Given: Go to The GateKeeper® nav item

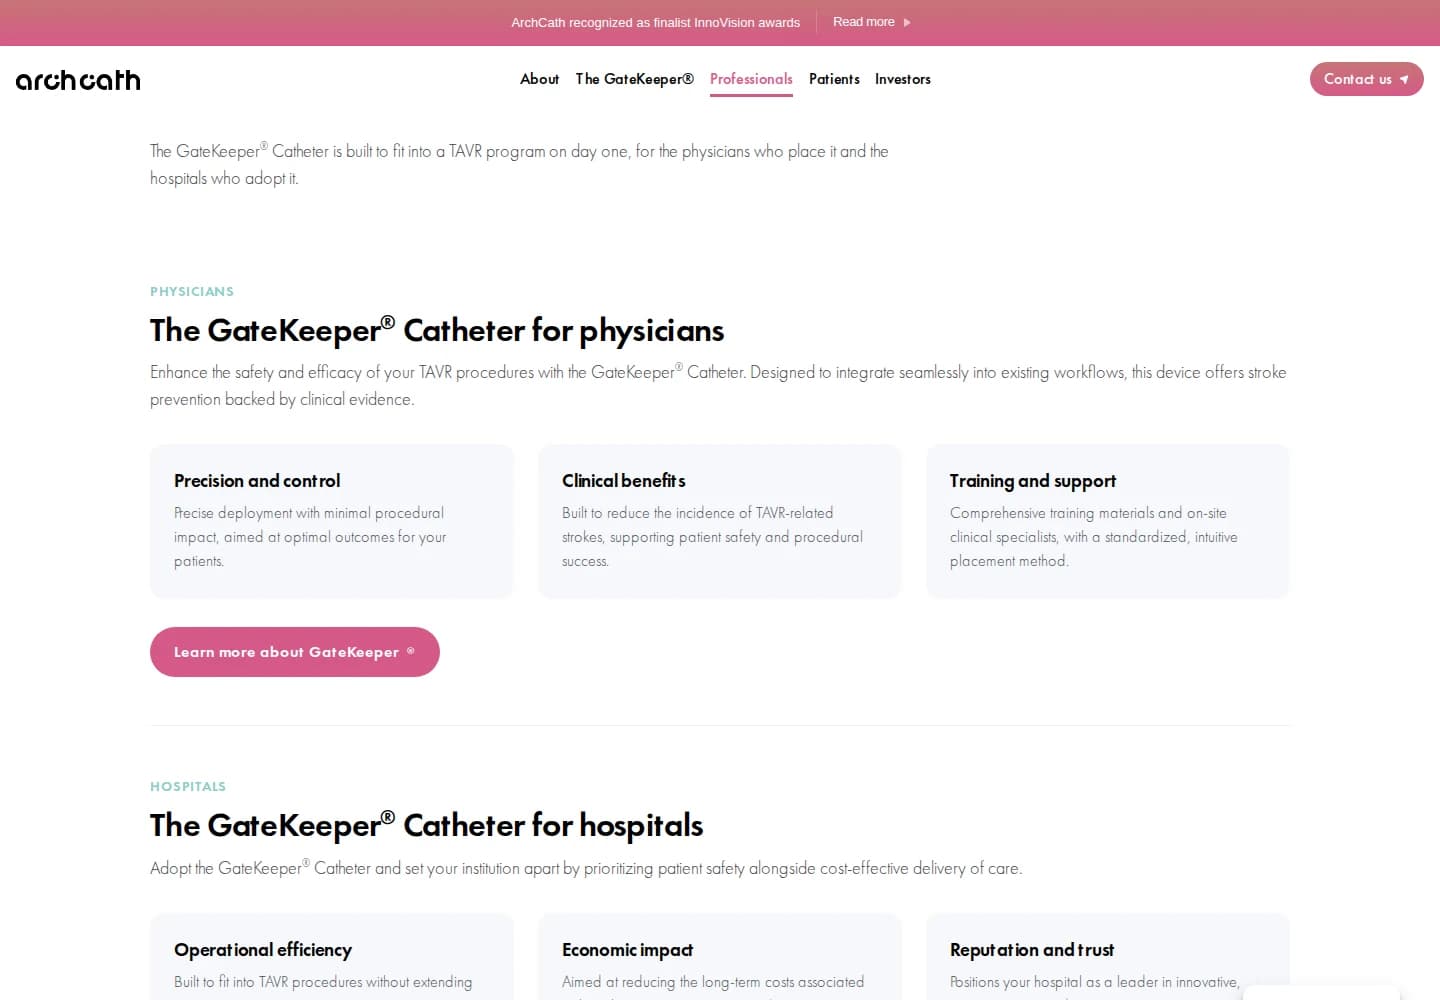Looking at the screenshot, I should pos(634,79).
